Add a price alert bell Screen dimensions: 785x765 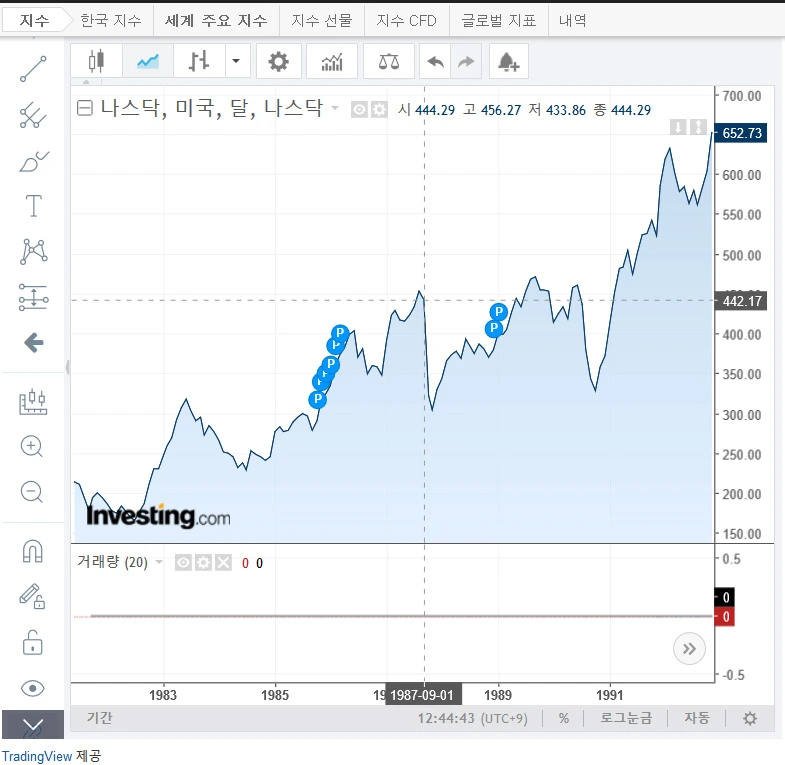[x=509, y=61]
